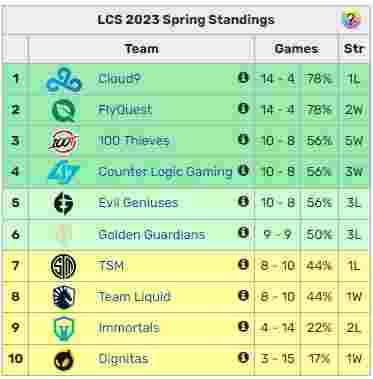Open the Golden Guardians team link
373x379 pixels.
pos(151,234)
